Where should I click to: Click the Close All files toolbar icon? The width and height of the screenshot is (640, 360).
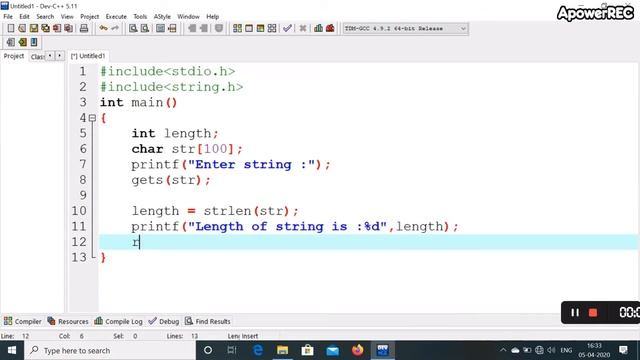[x=69, y=28]
